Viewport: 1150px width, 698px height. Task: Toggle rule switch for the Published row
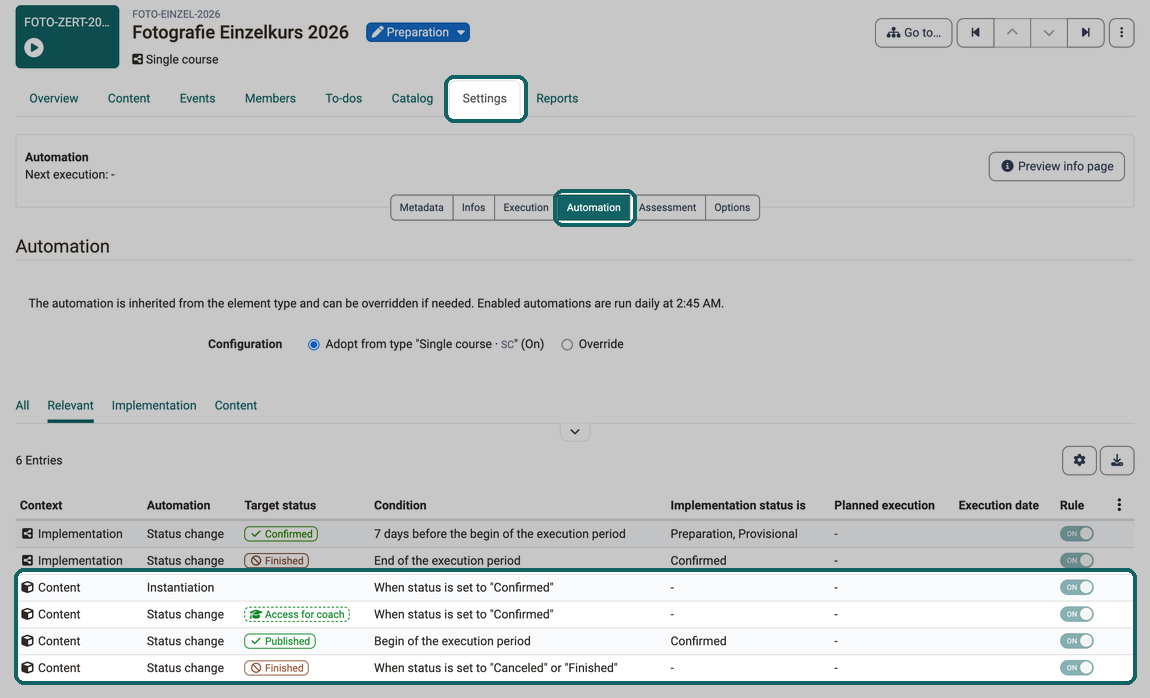click(1077, 641)
